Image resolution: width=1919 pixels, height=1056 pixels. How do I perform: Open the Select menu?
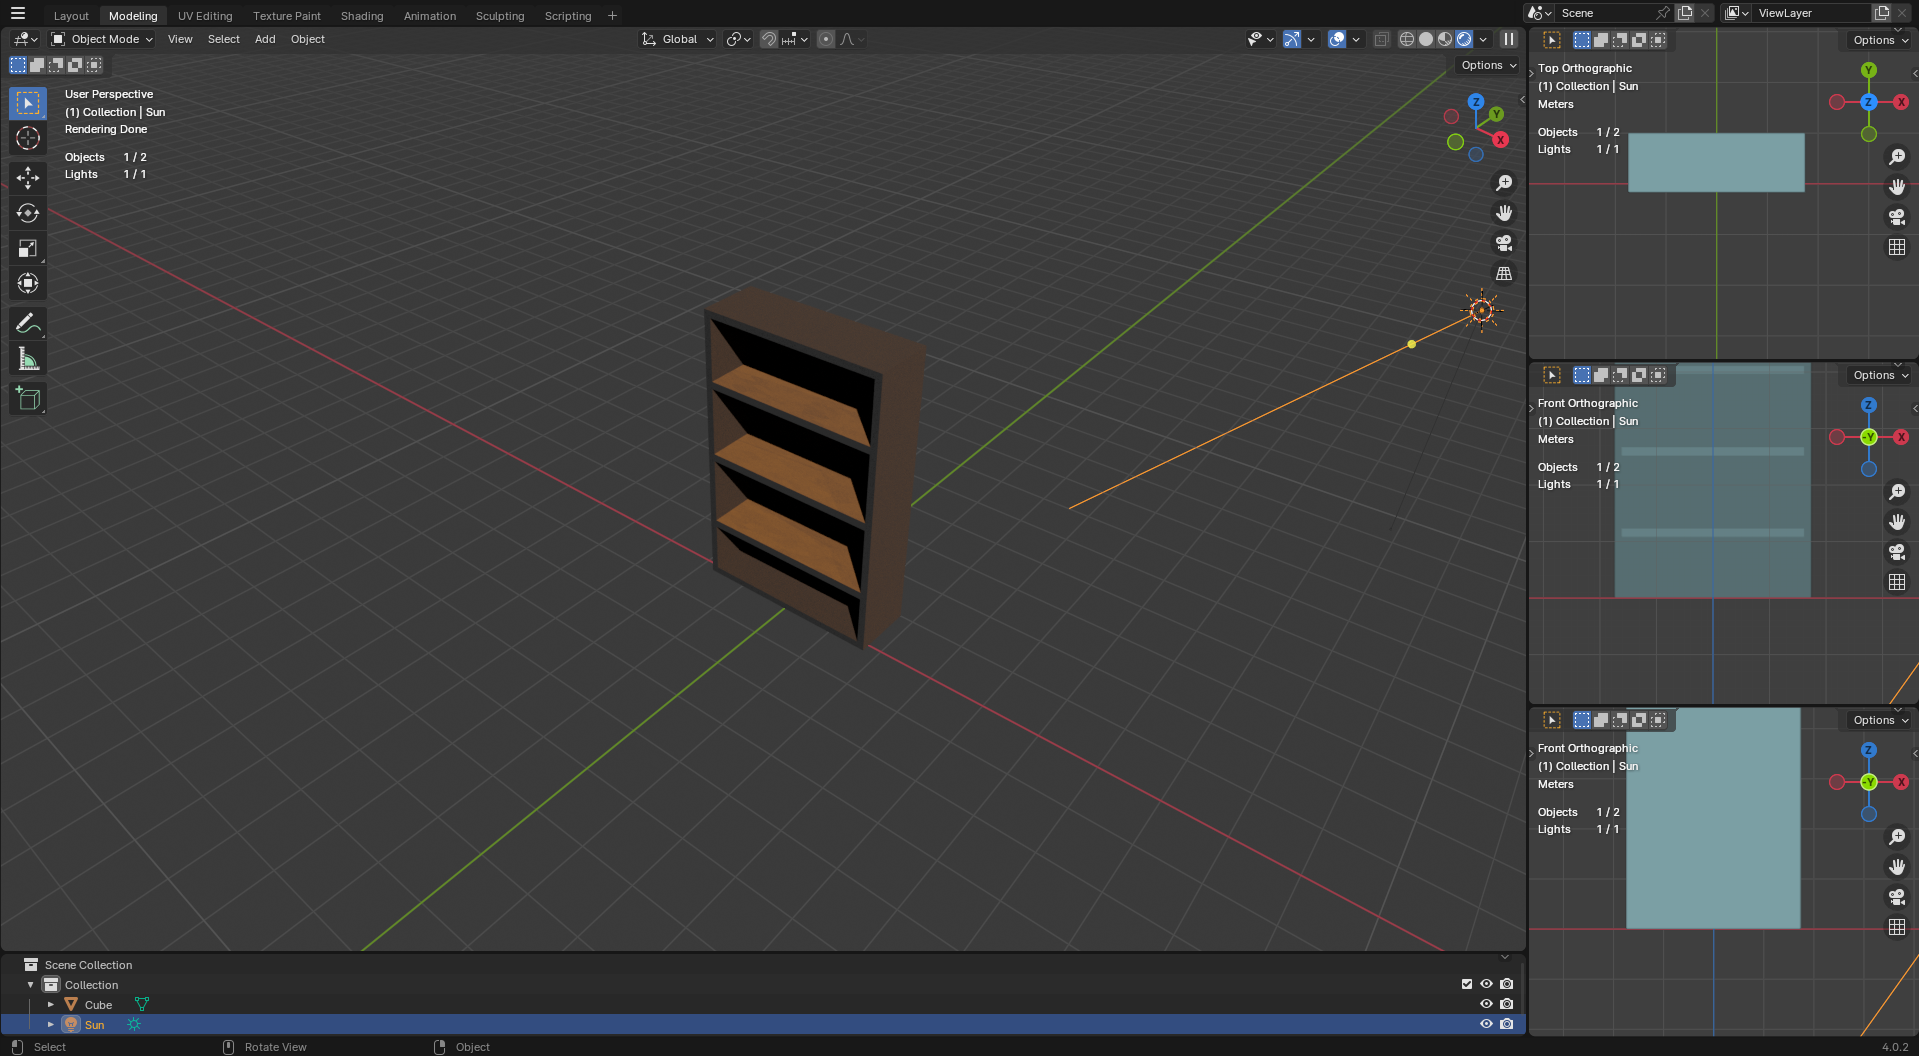coord(224,39)
